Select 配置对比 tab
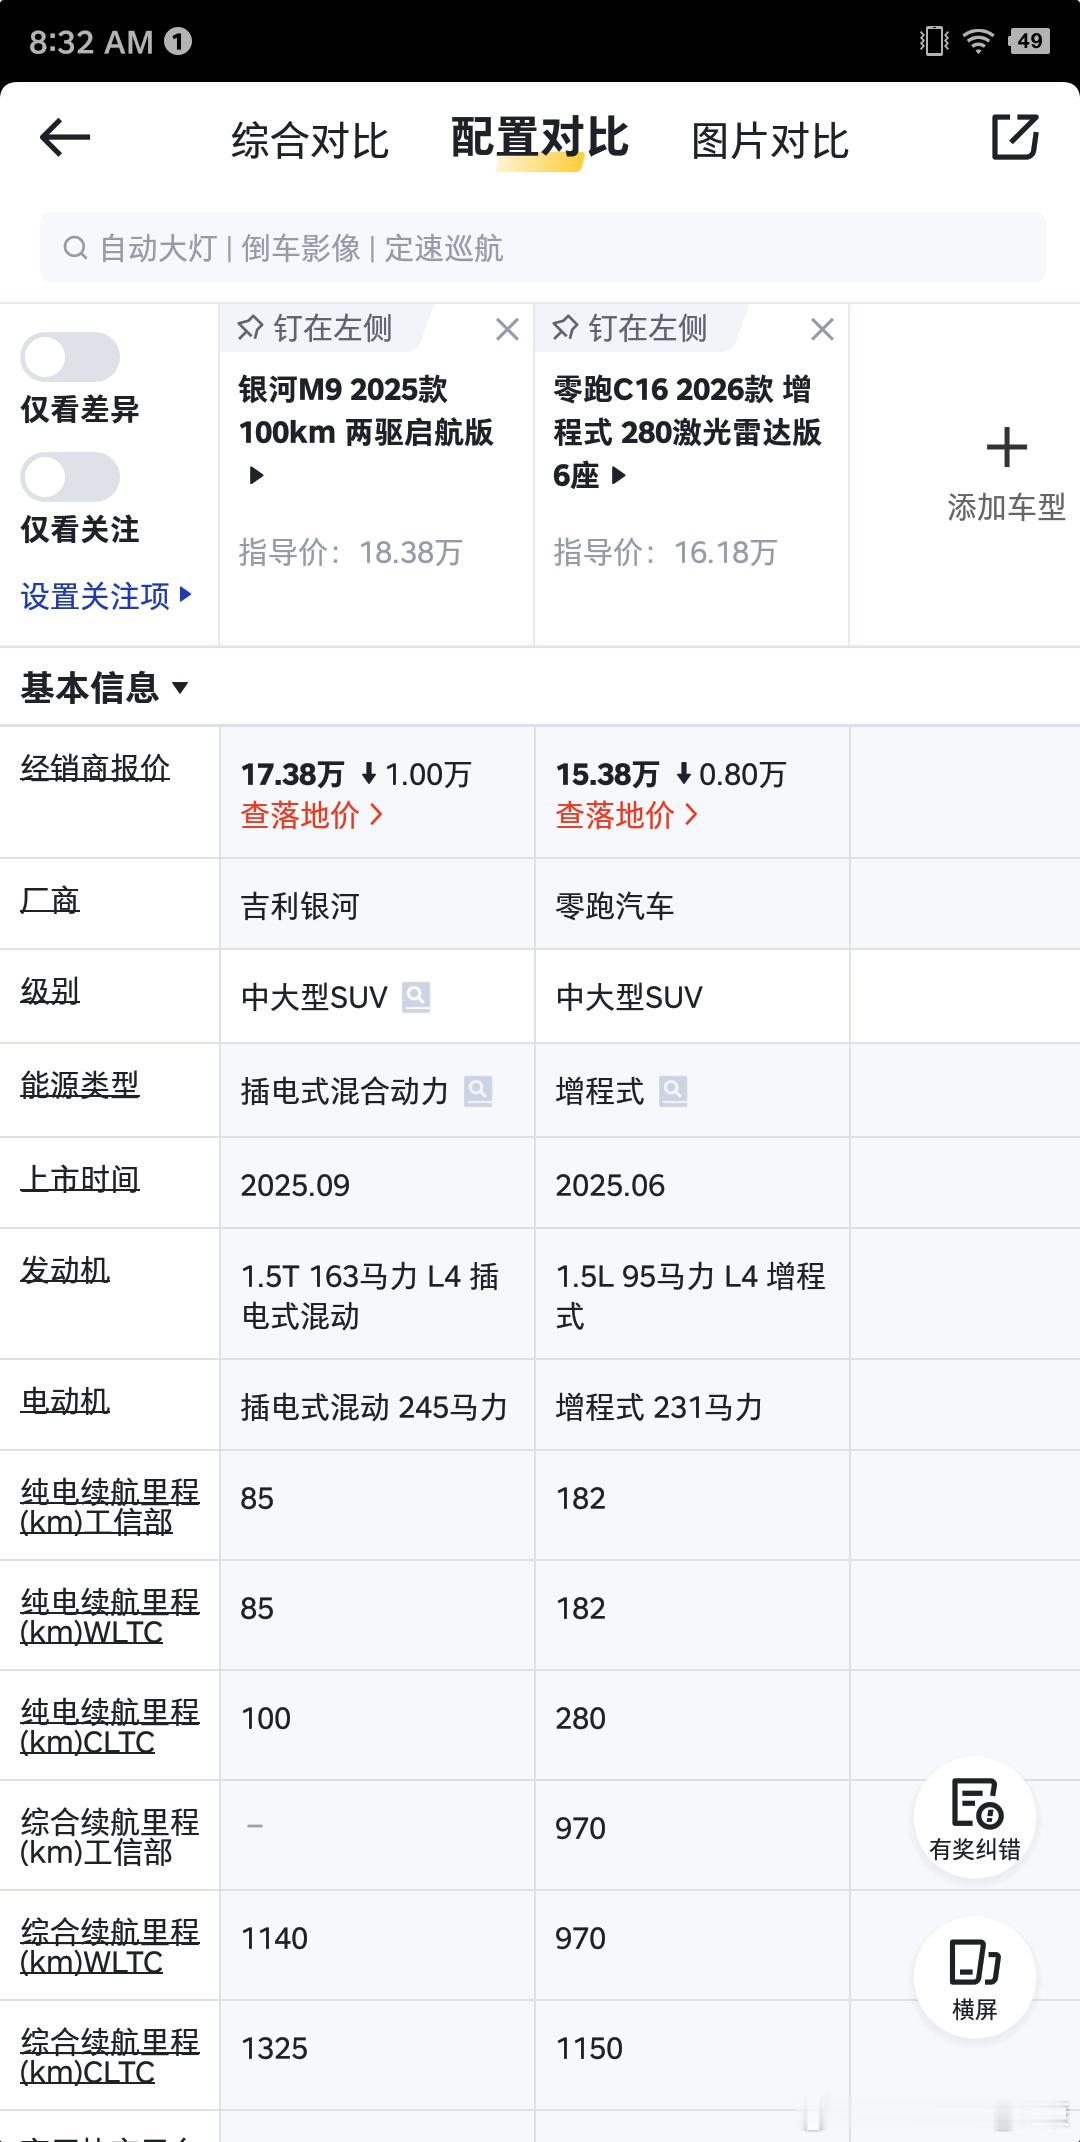Image resolution: width=1080 pixels, height=2142 pixels. (x=540, y=138)
